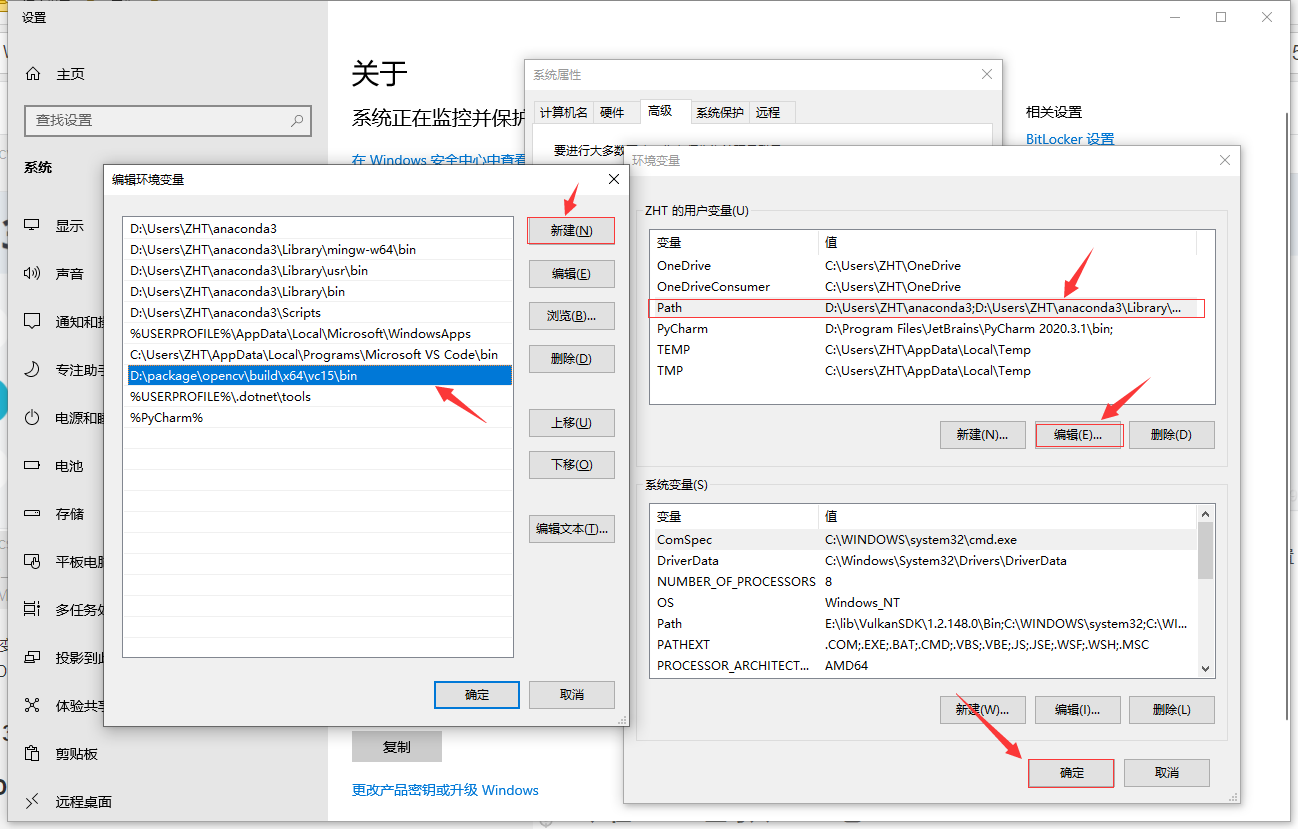Image resolution: width=1298 pixels, height=829 pixels.
Task: Select the NUMBER_OF_PROCESSORS system variable row
Action: tap(923, 582)
